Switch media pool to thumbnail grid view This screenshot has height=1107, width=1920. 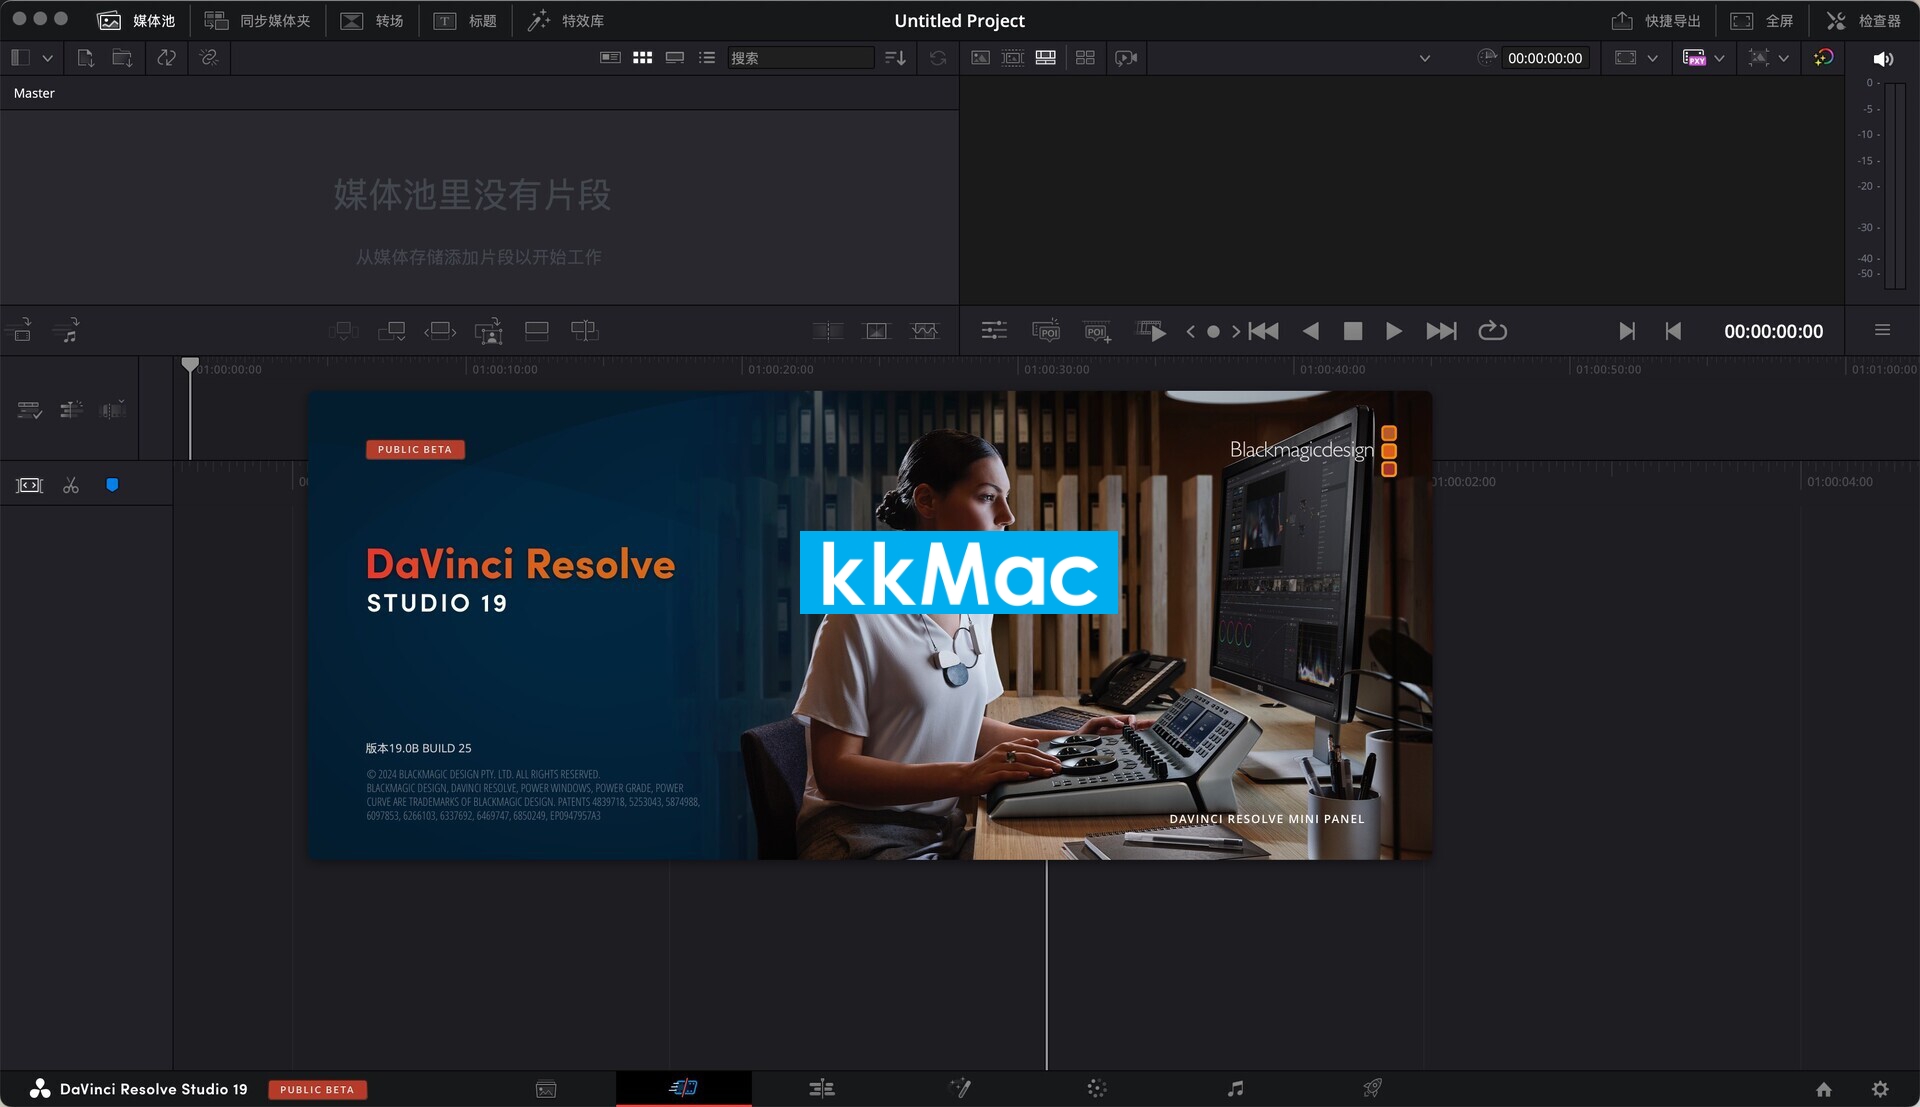click(x=643, y=58)
